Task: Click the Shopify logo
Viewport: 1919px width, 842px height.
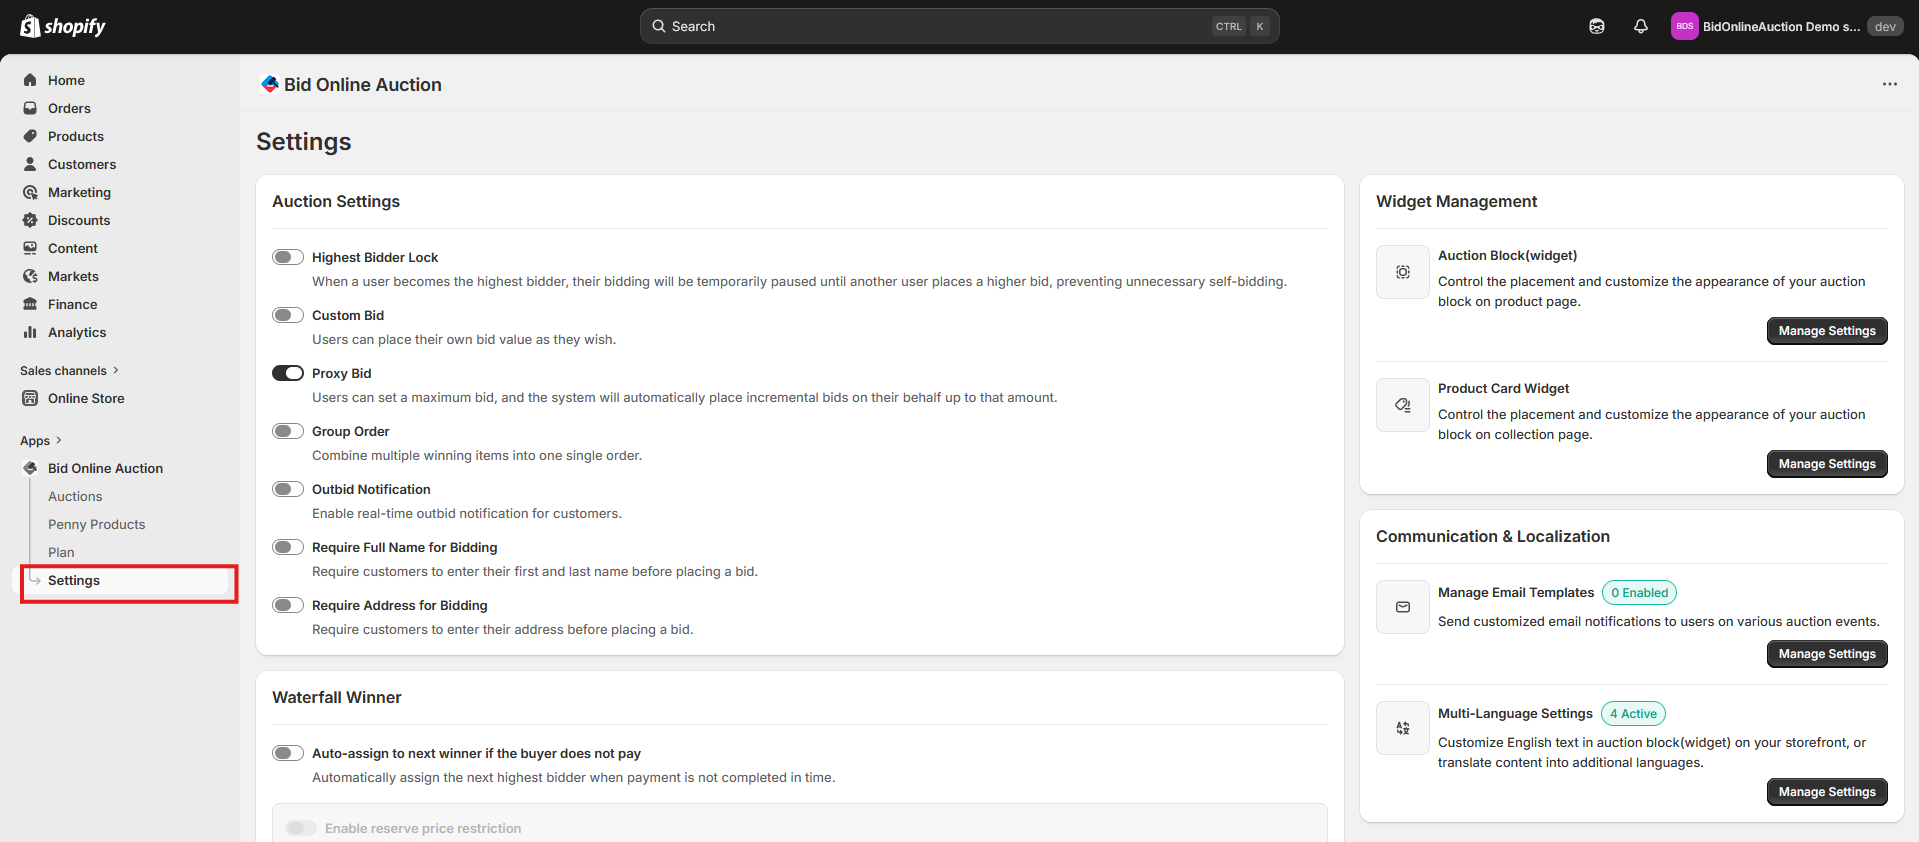Action: point(63,27)
